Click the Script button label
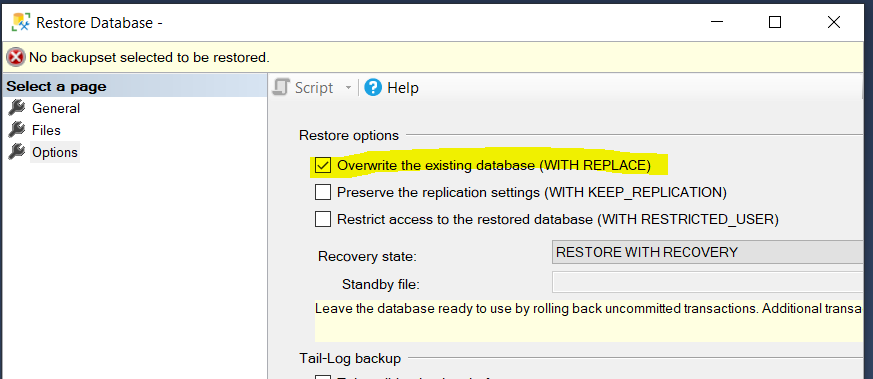This screenshot has width=873, height=379. (x=314, y=88)
